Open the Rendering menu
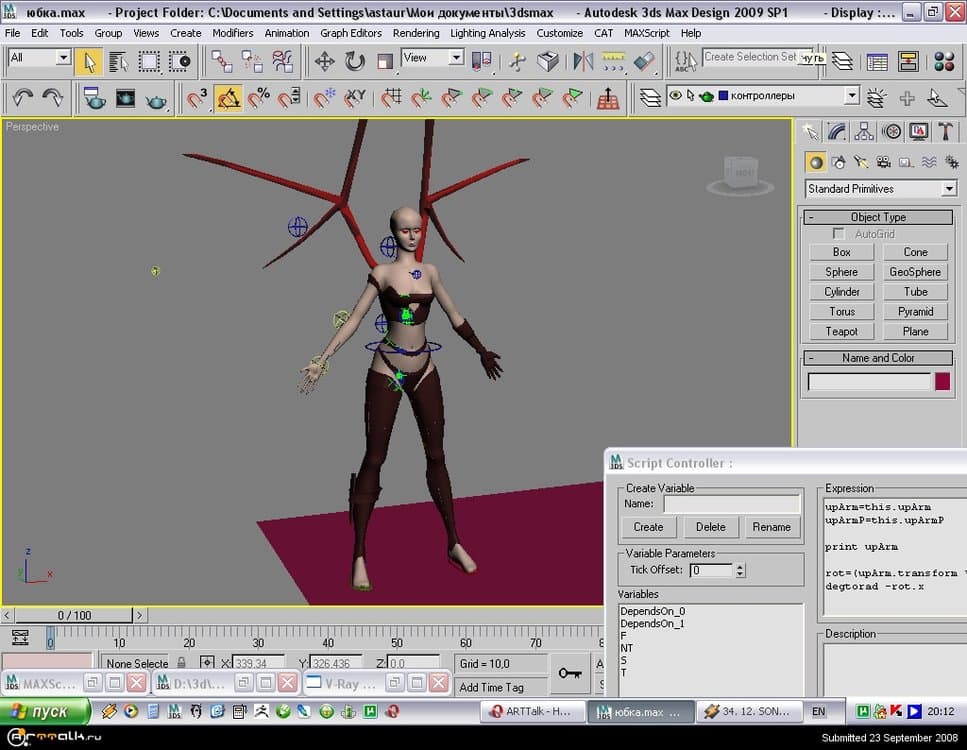 coord(416,33)
